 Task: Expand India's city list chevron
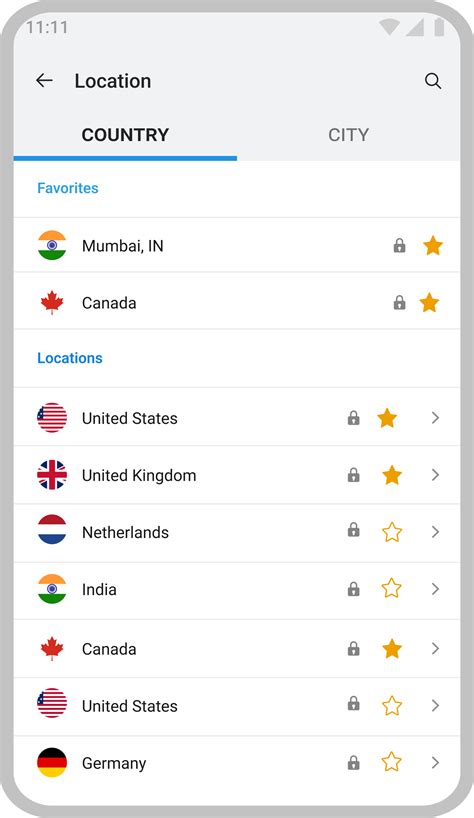point(435,589)
